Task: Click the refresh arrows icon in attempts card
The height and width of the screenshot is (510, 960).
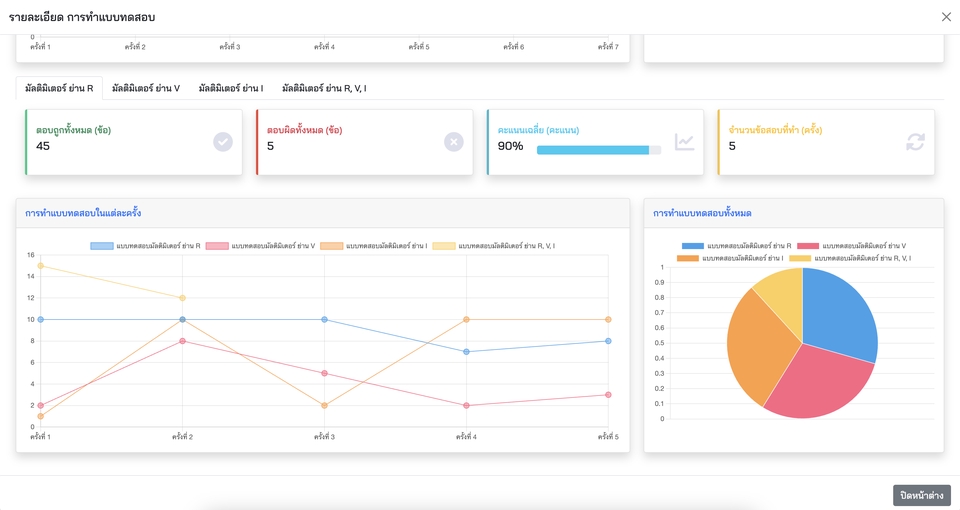Action: pyautogui.click(x=915, y=142)
